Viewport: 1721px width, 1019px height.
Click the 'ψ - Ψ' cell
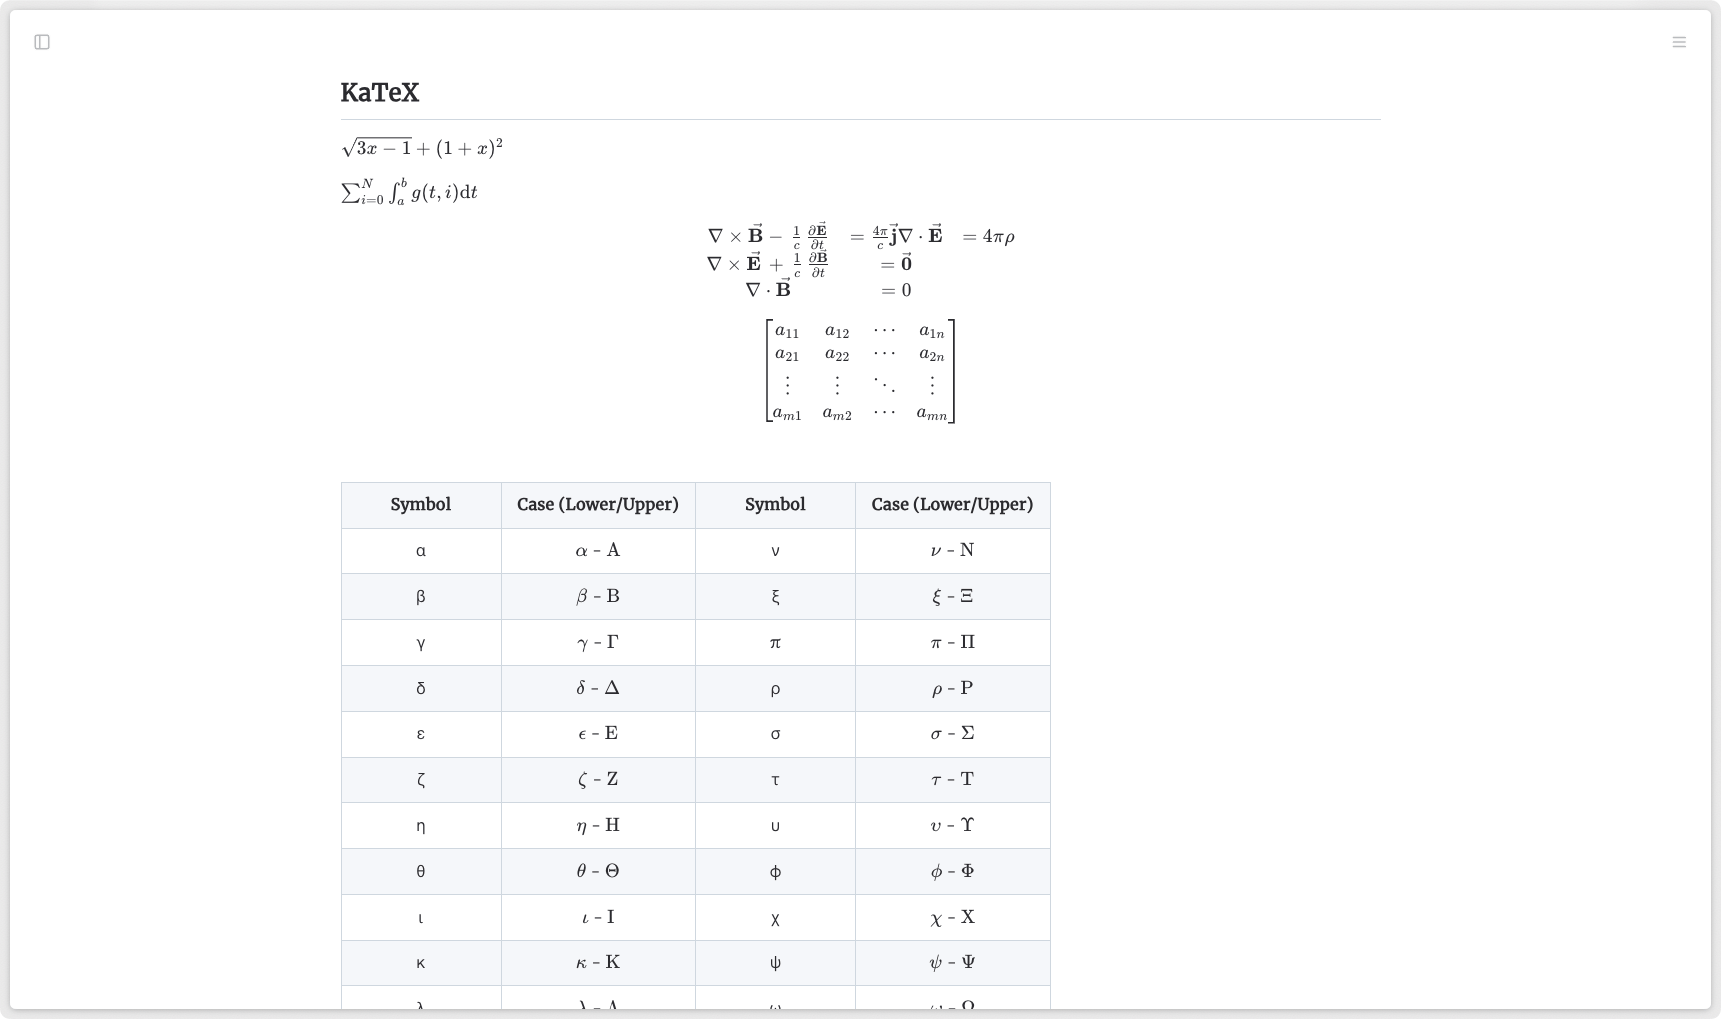pyautogui.click(x=952, y=963)
